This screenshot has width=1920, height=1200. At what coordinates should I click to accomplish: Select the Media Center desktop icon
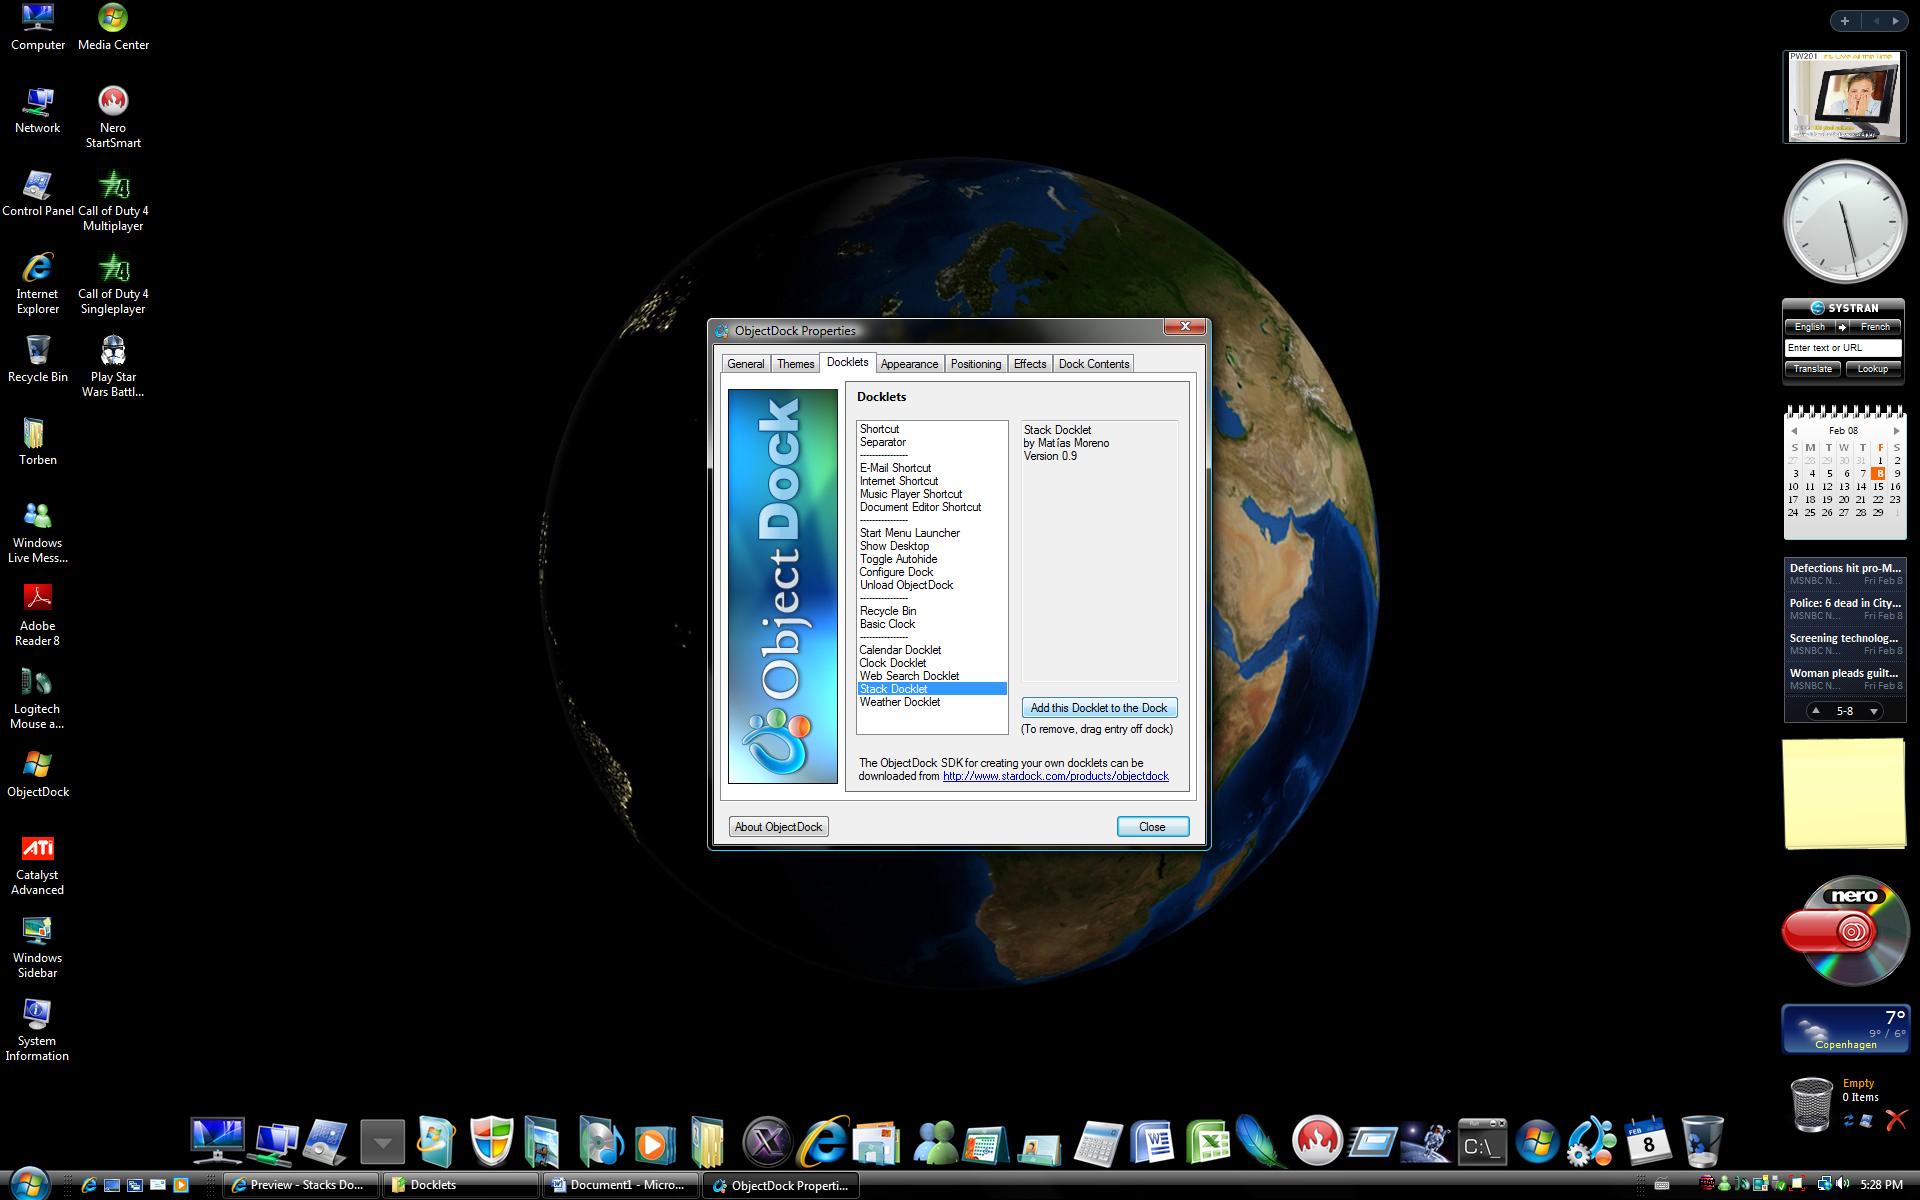coord(113,27)
